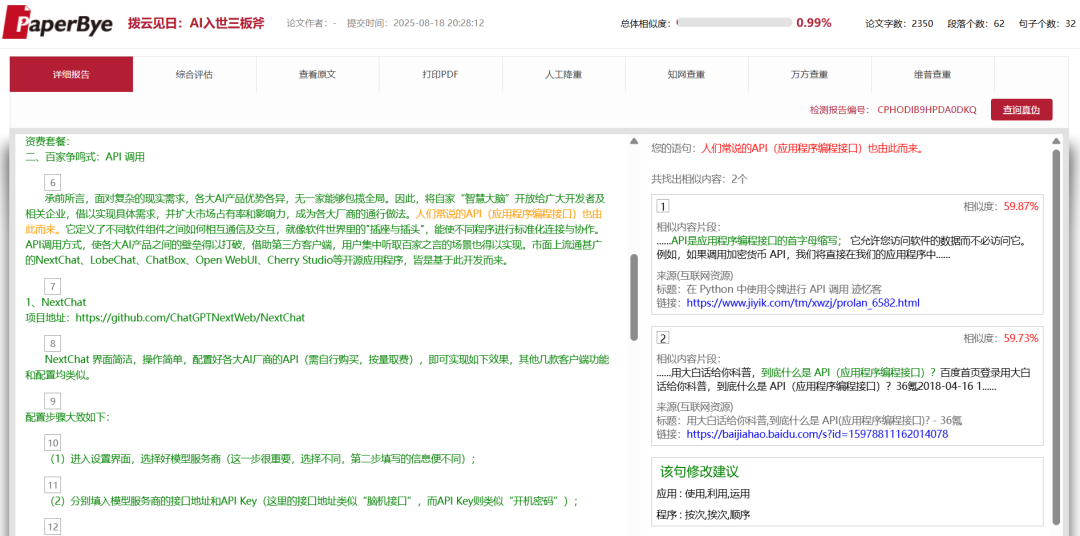Image resolution: width=1080 pixels, height=536 pixels.
Task: Switch to the 综合评估 tab
Action: tap(194, 75)
